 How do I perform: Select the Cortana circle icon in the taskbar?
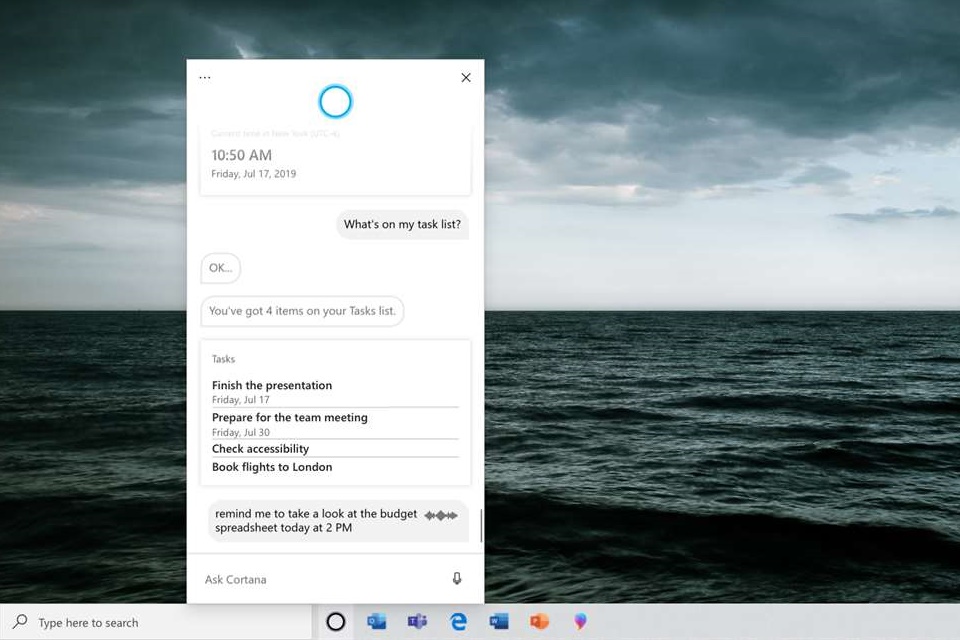335,621
